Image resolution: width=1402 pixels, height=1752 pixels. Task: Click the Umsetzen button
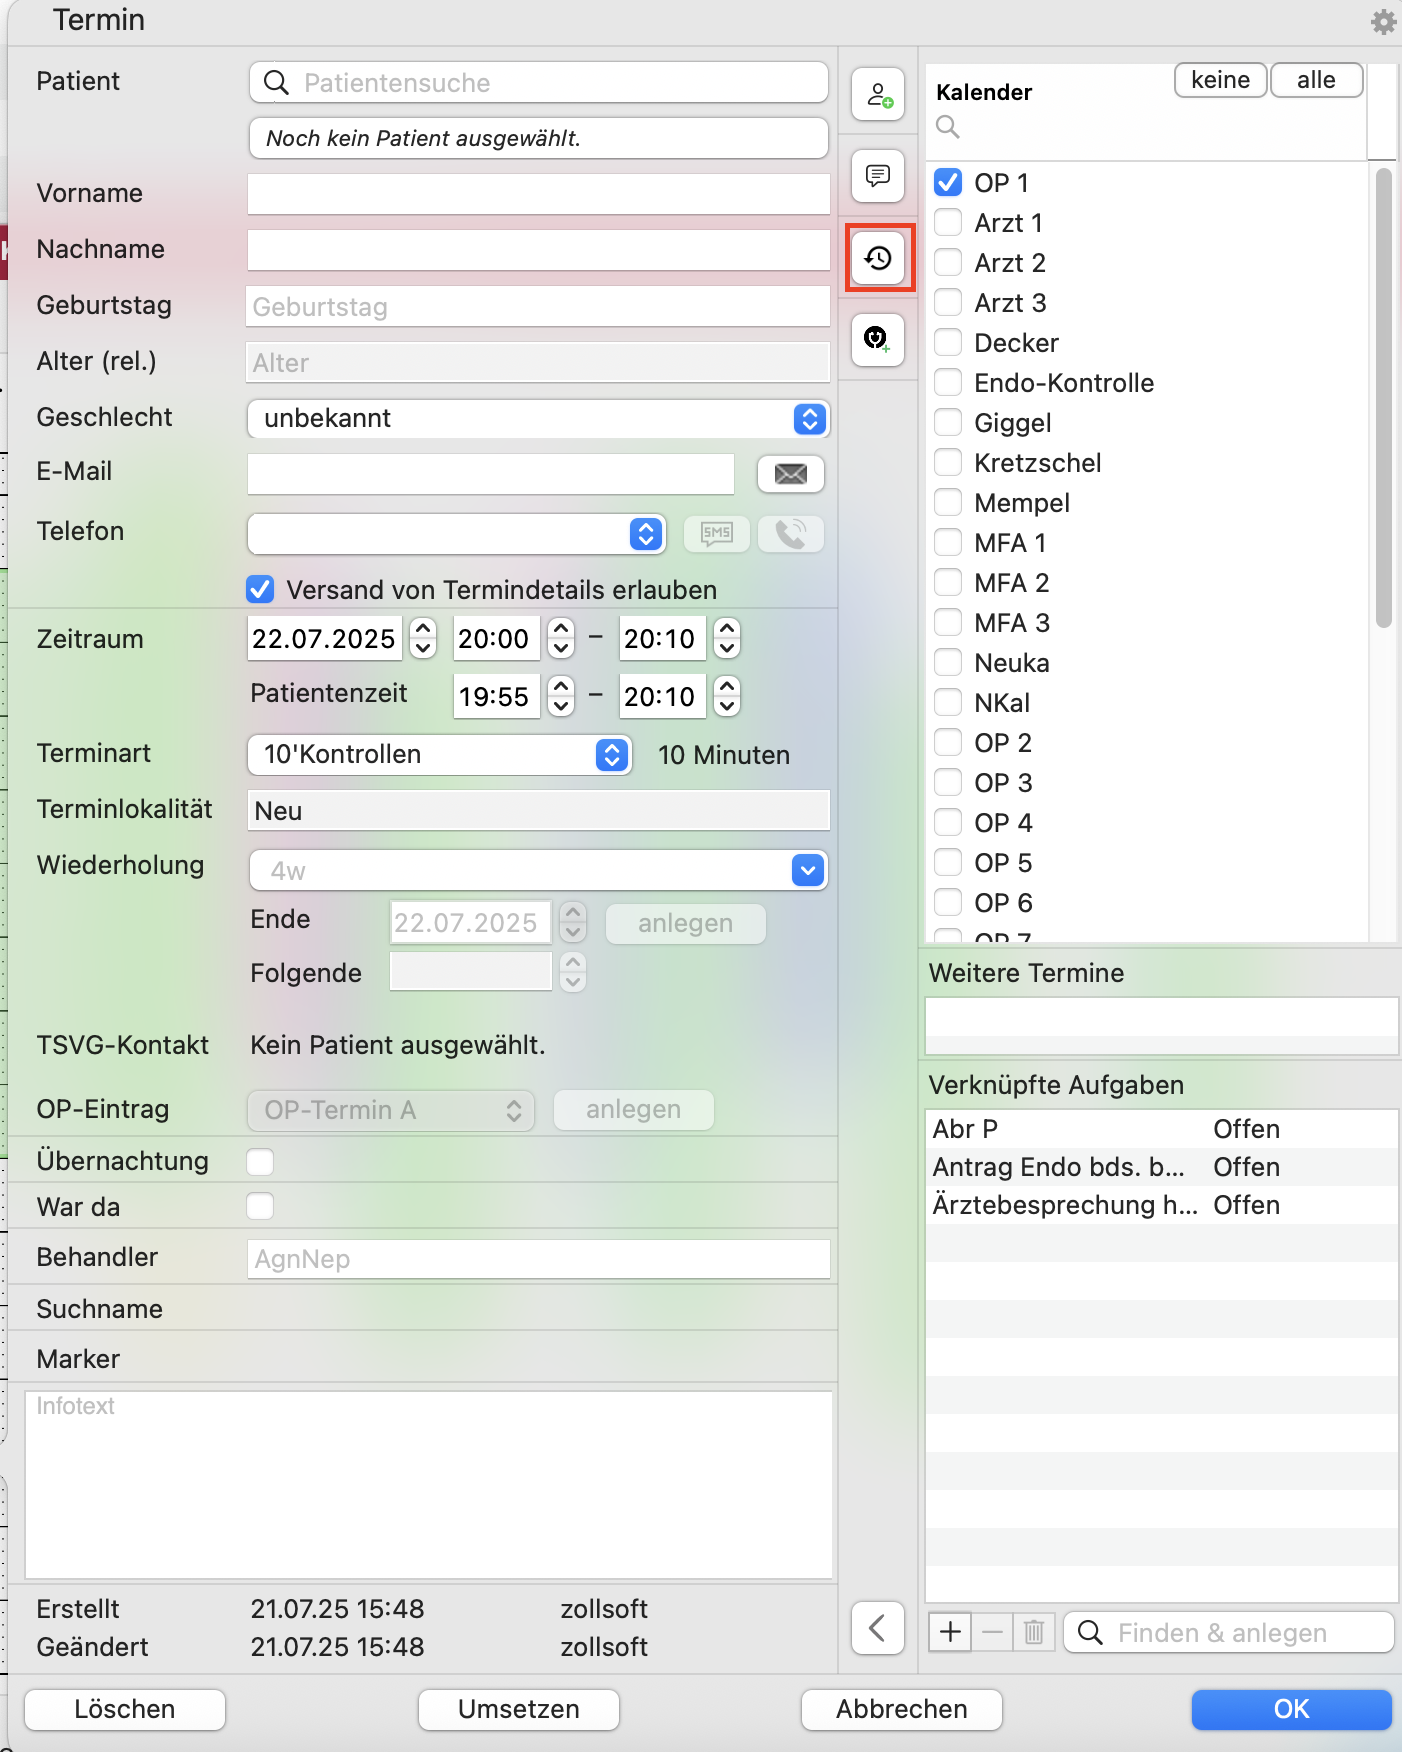(519, 1709)
